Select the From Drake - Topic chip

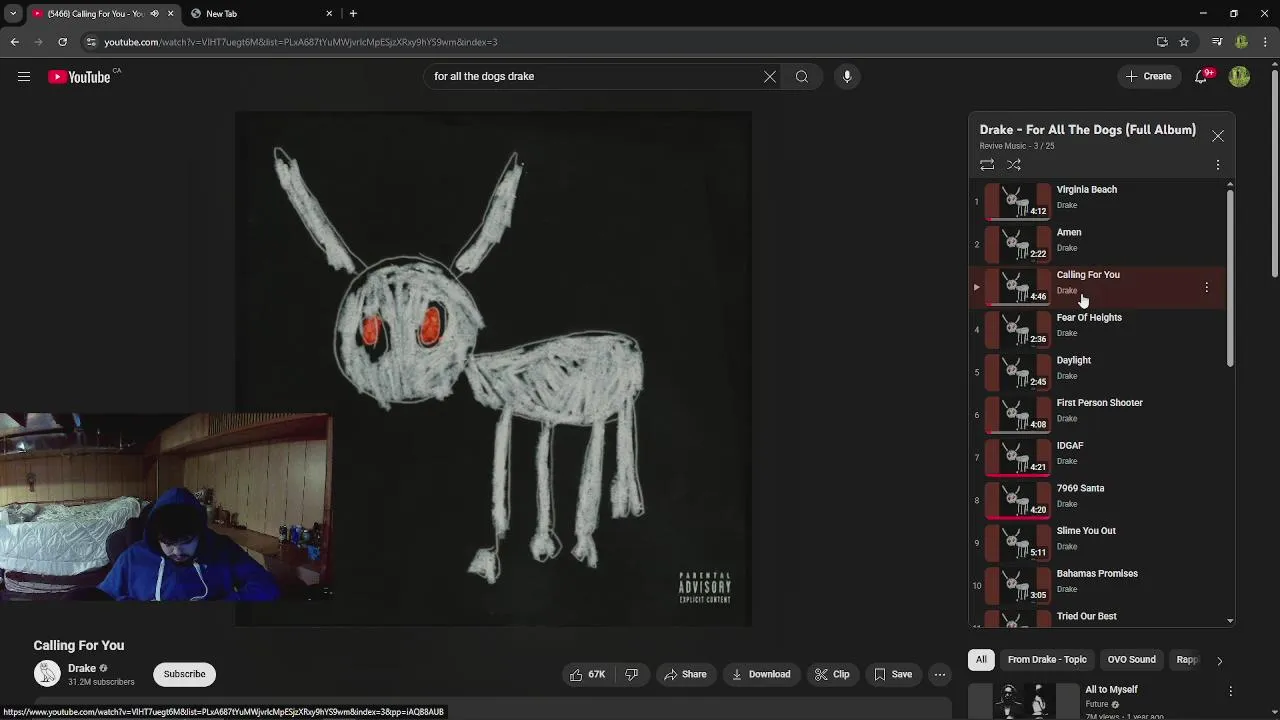point(1047,660)
